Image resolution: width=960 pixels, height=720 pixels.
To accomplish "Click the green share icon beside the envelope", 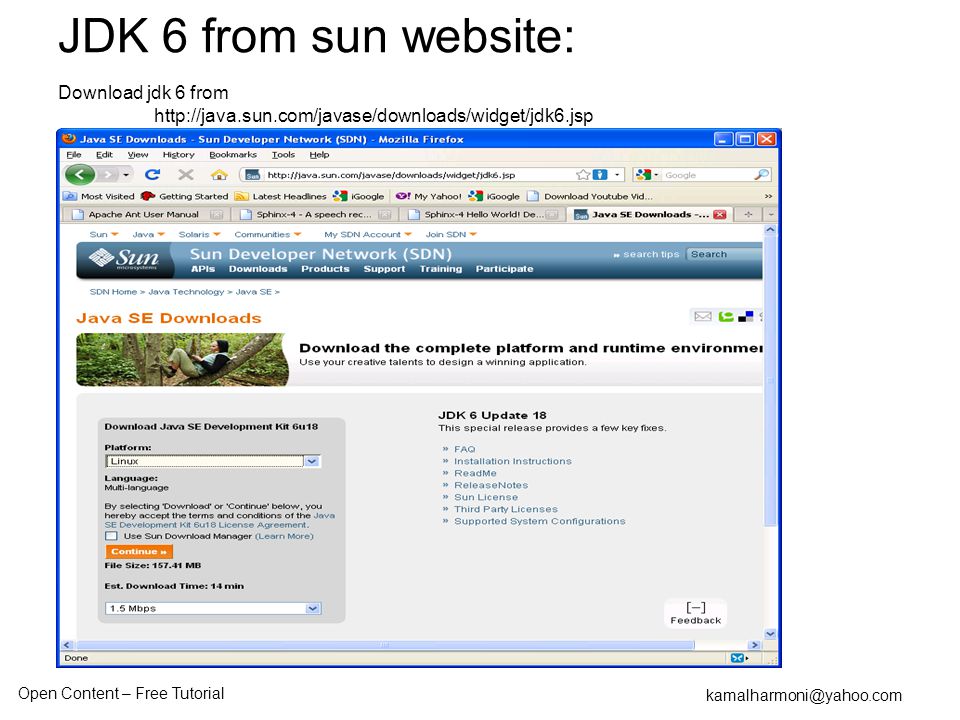I will [726, 317].
